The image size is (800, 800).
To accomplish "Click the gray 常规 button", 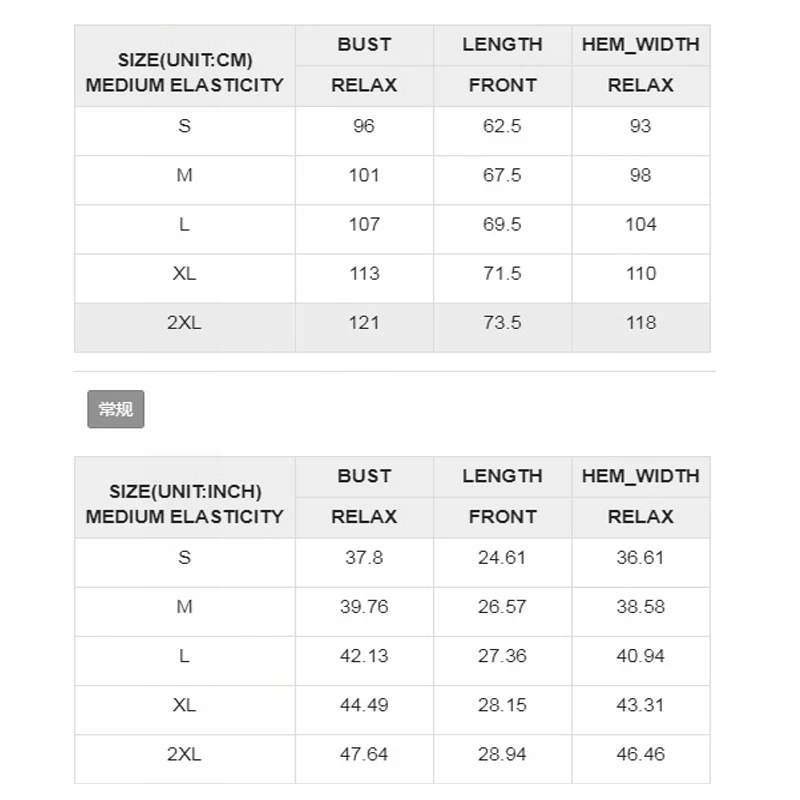I will [x=116, y=409].
